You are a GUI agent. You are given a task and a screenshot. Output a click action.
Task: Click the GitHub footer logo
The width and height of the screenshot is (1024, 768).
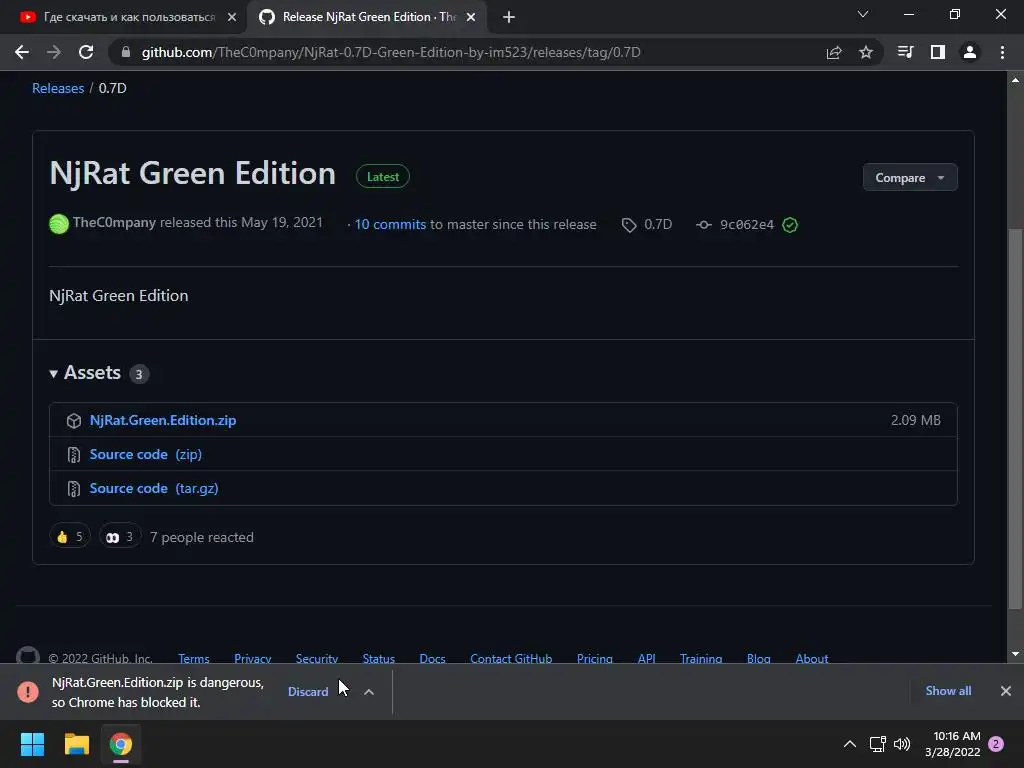pos(28,655)
